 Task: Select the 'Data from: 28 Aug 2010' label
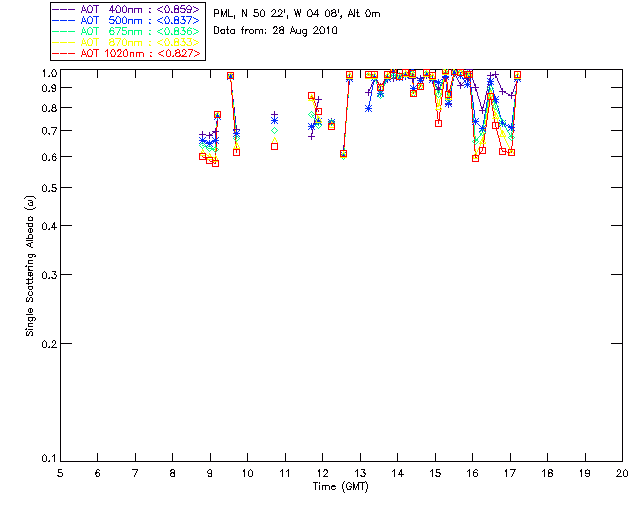276,31
